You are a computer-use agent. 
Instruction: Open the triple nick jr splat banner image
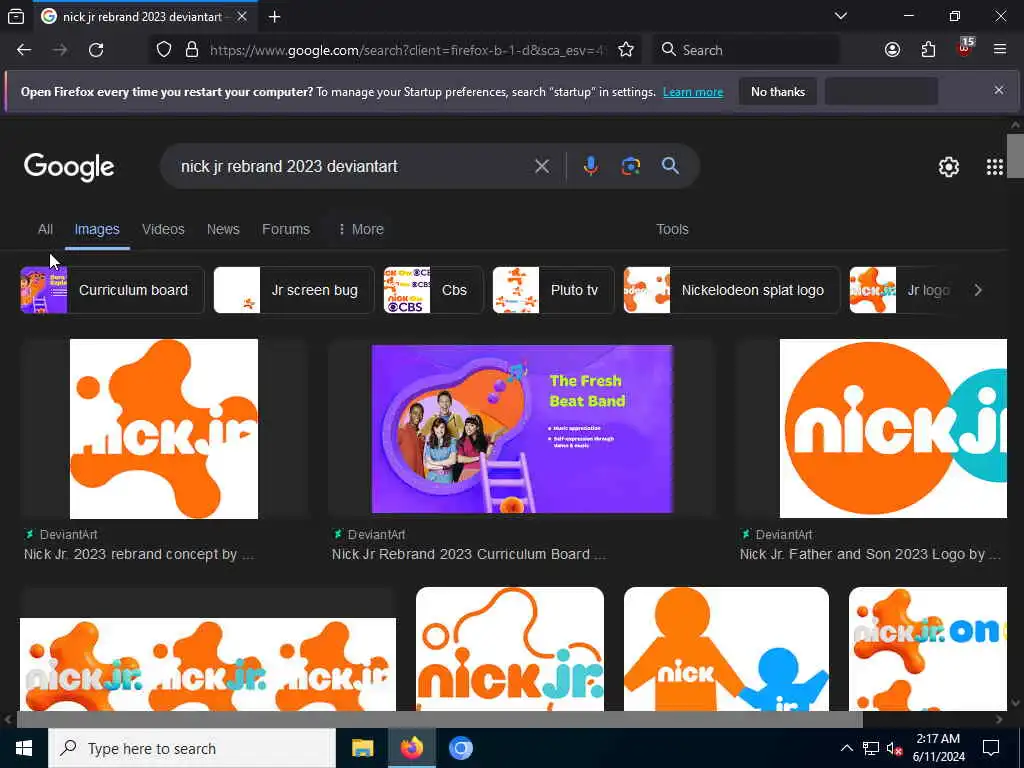click(x=208, y=664)
